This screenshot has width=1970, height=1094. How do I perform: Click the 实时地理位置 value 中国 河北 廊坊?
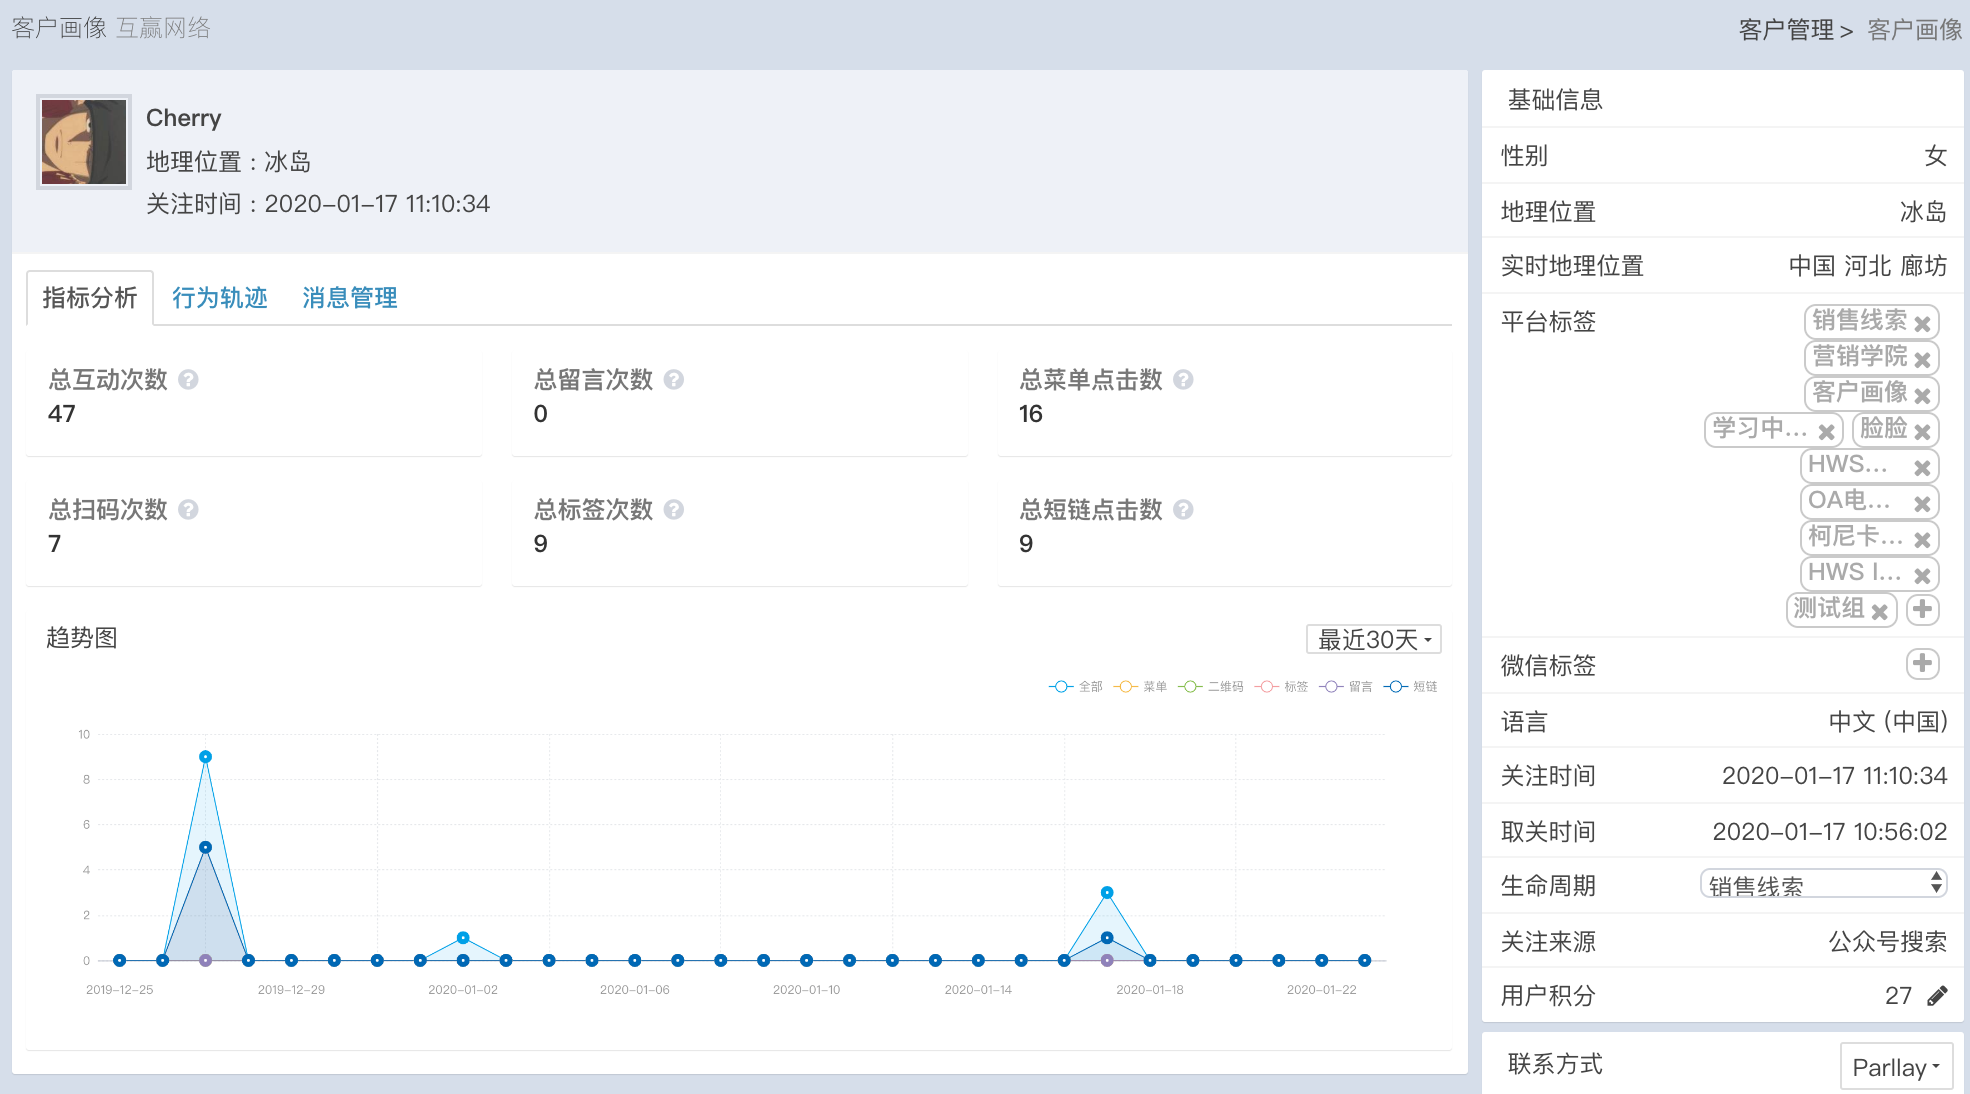[1868, 266]
